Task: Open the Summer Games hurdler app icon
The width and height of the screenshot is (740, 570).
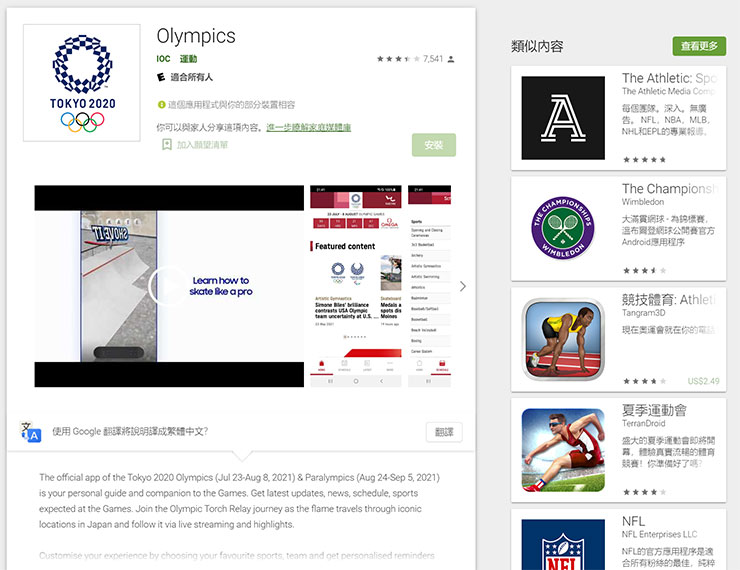Action: 563,450
